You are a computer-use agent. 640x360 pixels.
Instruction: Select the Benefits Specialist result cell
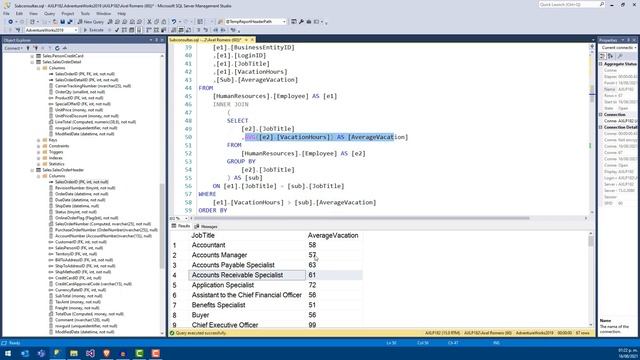click(x=247, y=305)
